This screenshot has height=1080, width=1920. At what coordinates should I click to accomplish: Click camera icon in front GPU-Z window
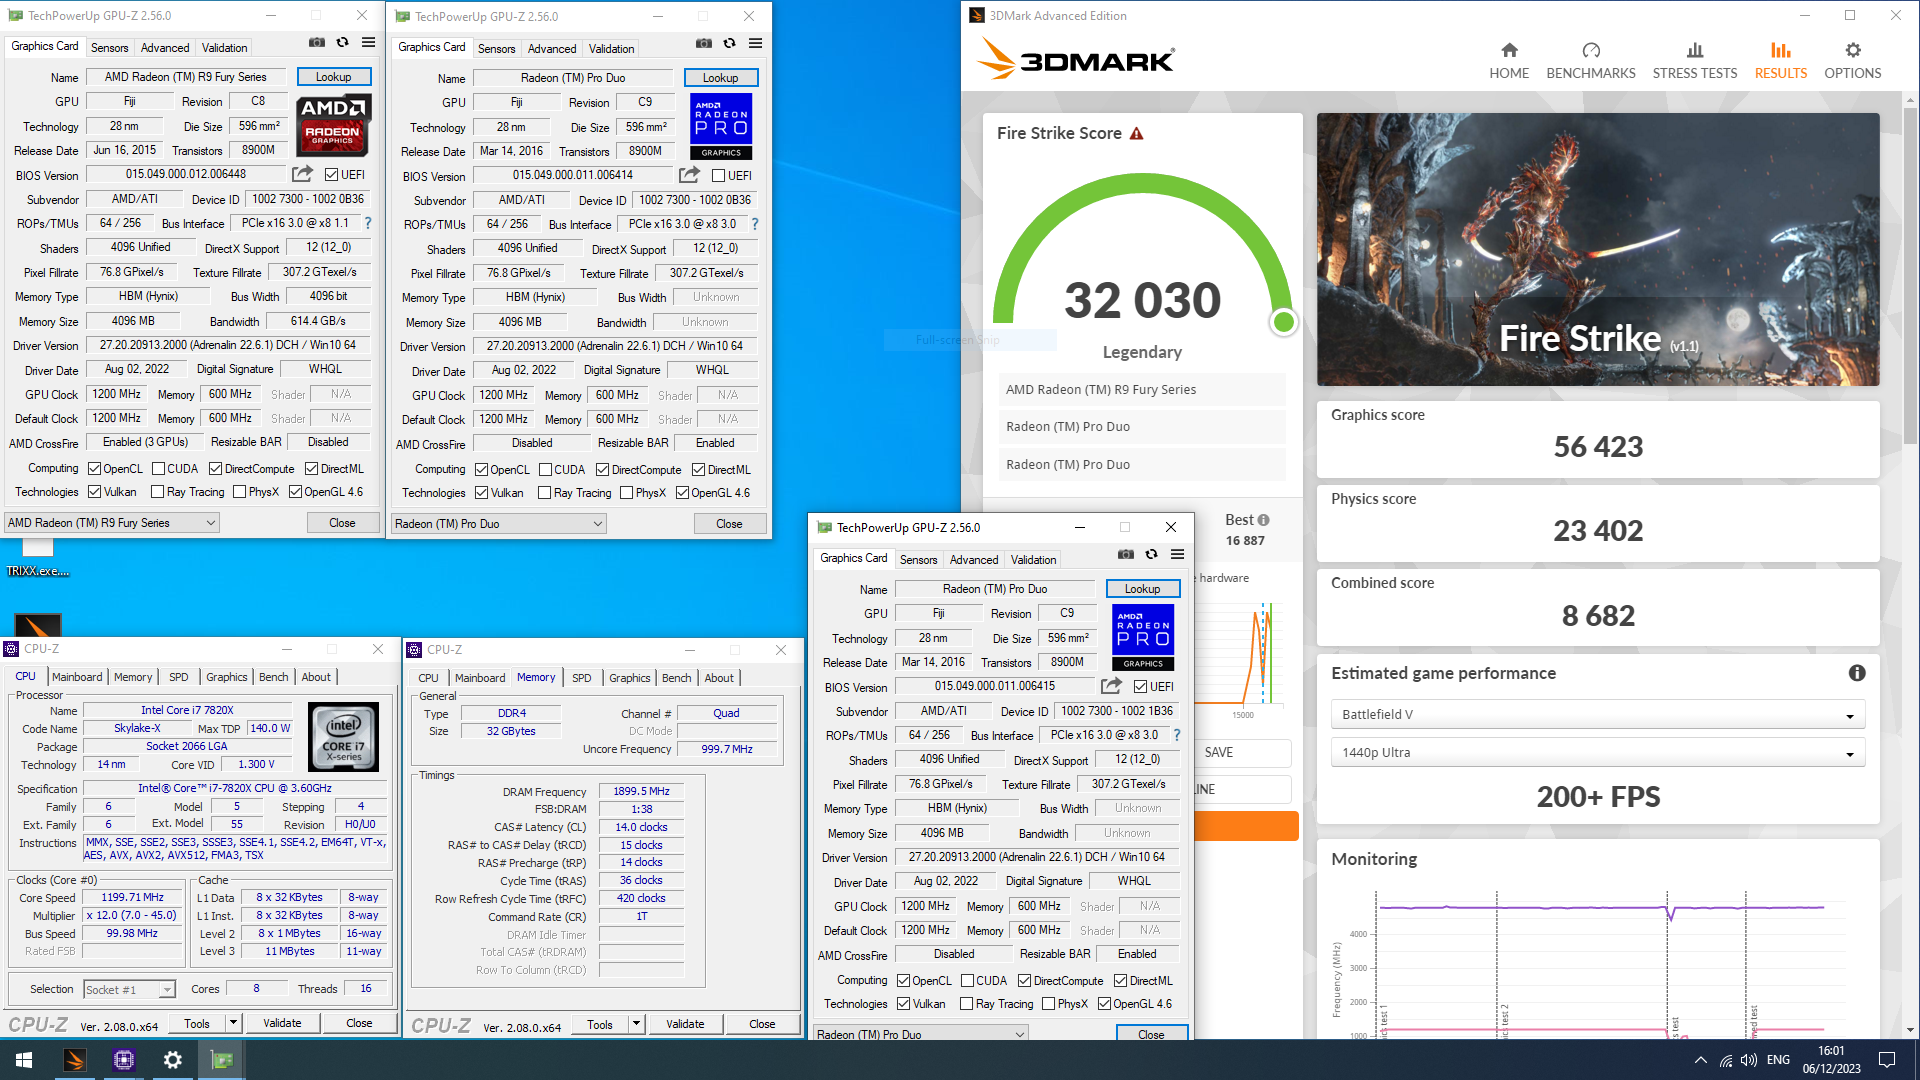point(1126,554)
